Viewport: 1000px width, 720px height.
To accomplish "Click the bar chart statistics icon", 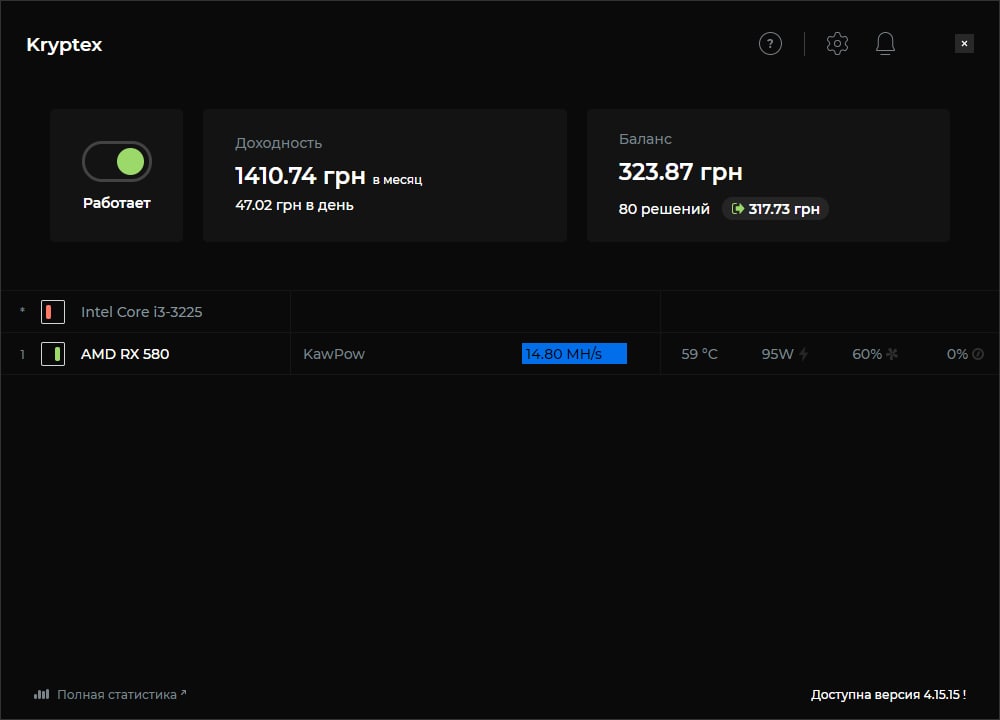I will point(41,694).
